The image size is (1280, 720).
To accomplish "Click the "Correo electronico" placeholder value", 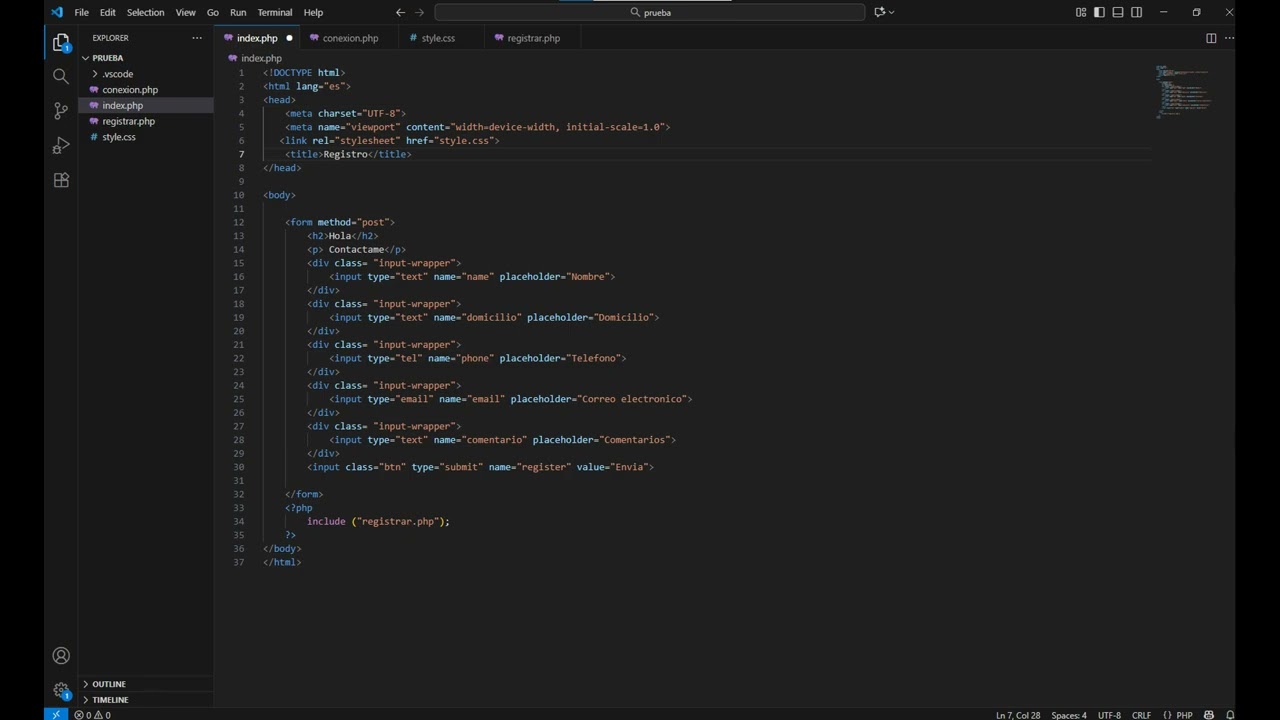I will pyautogui.click(x=634, y=399).
